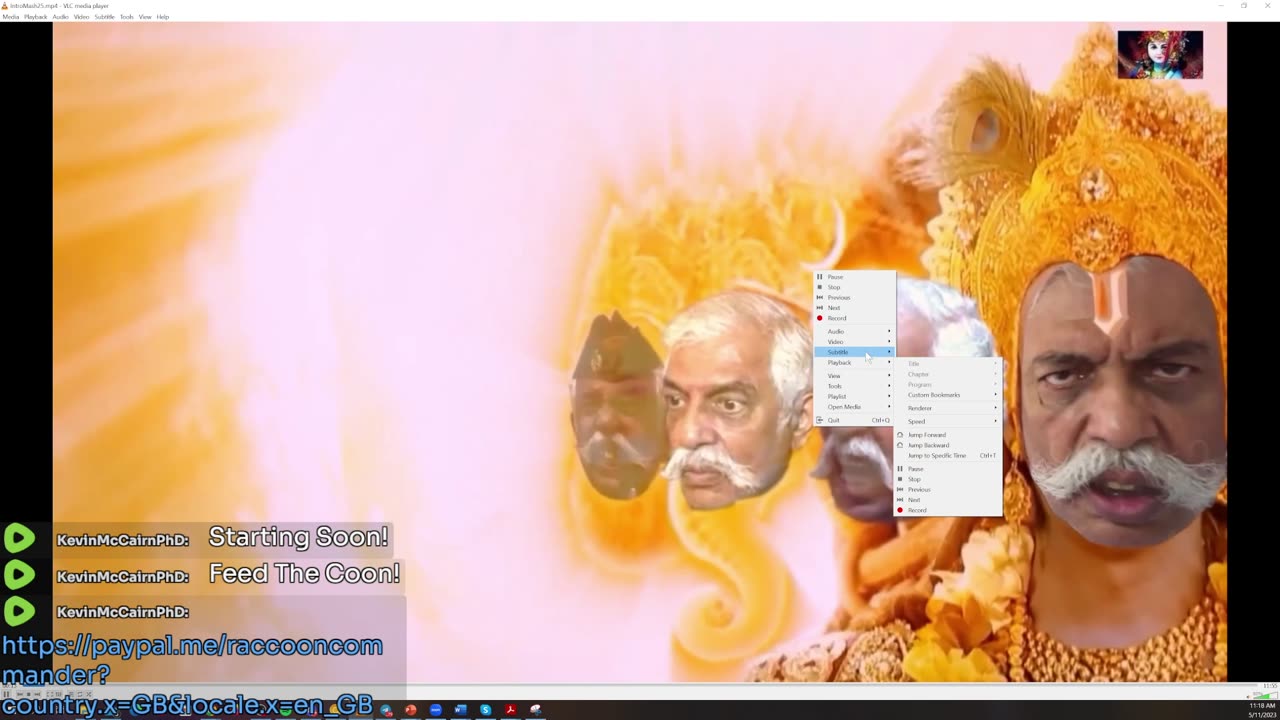Image resolution: width=1280 pixels, height=720 pixels.
Task: Click Pause in the lower submenu
Action: pyautogui.click(x=947, y=469)
